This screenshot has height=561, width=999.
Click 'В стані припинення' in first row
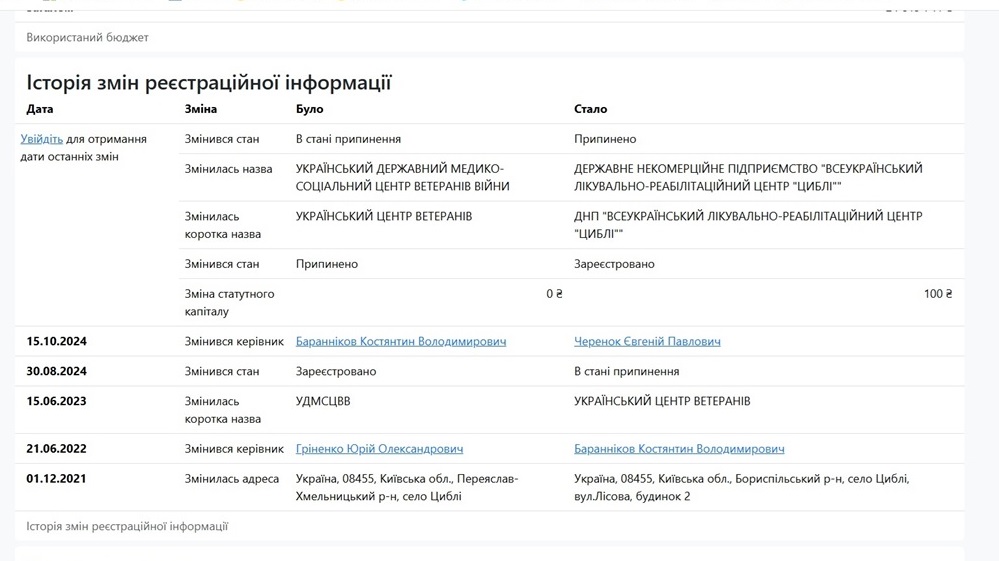point(349,139)
